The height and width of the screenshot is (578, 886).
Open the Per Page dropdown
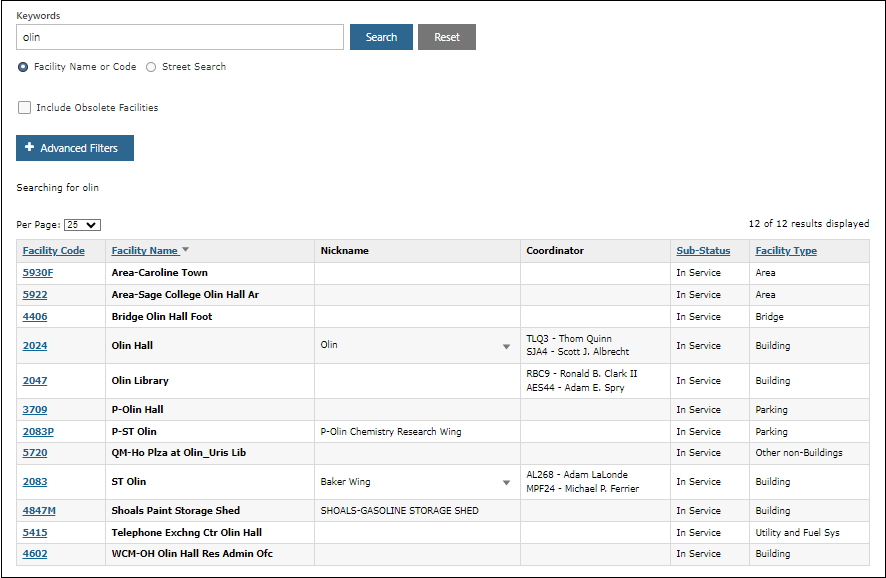click(82, 225)
